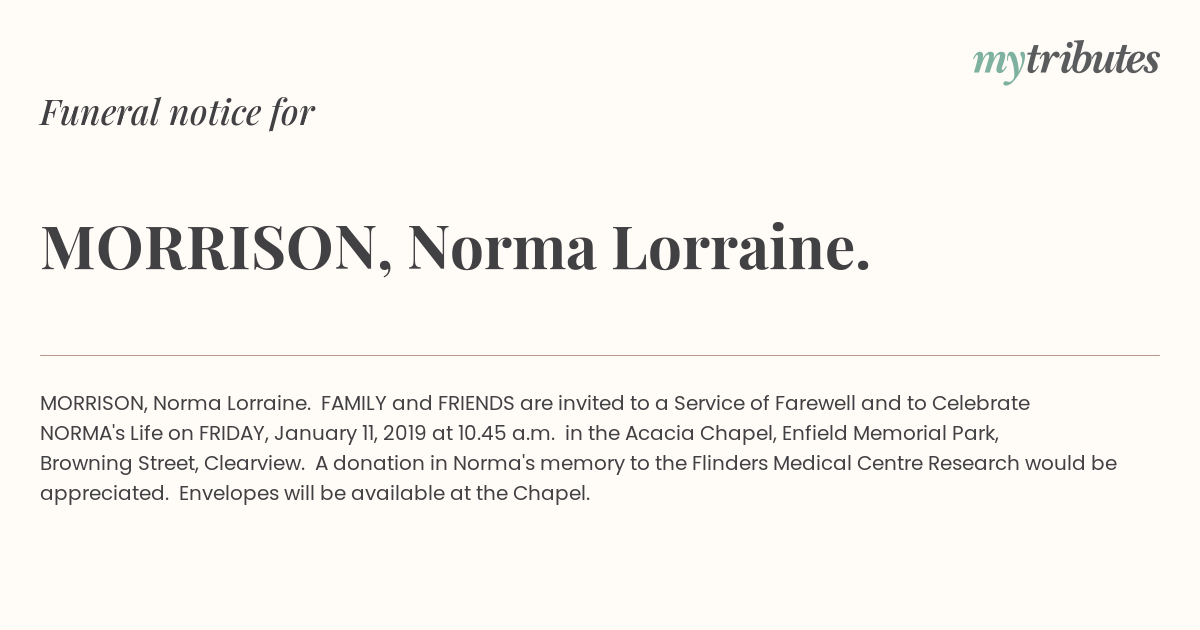Click the word 'Norma' in the title
The width and height of the screenshot is (1200, 630).
502,247
